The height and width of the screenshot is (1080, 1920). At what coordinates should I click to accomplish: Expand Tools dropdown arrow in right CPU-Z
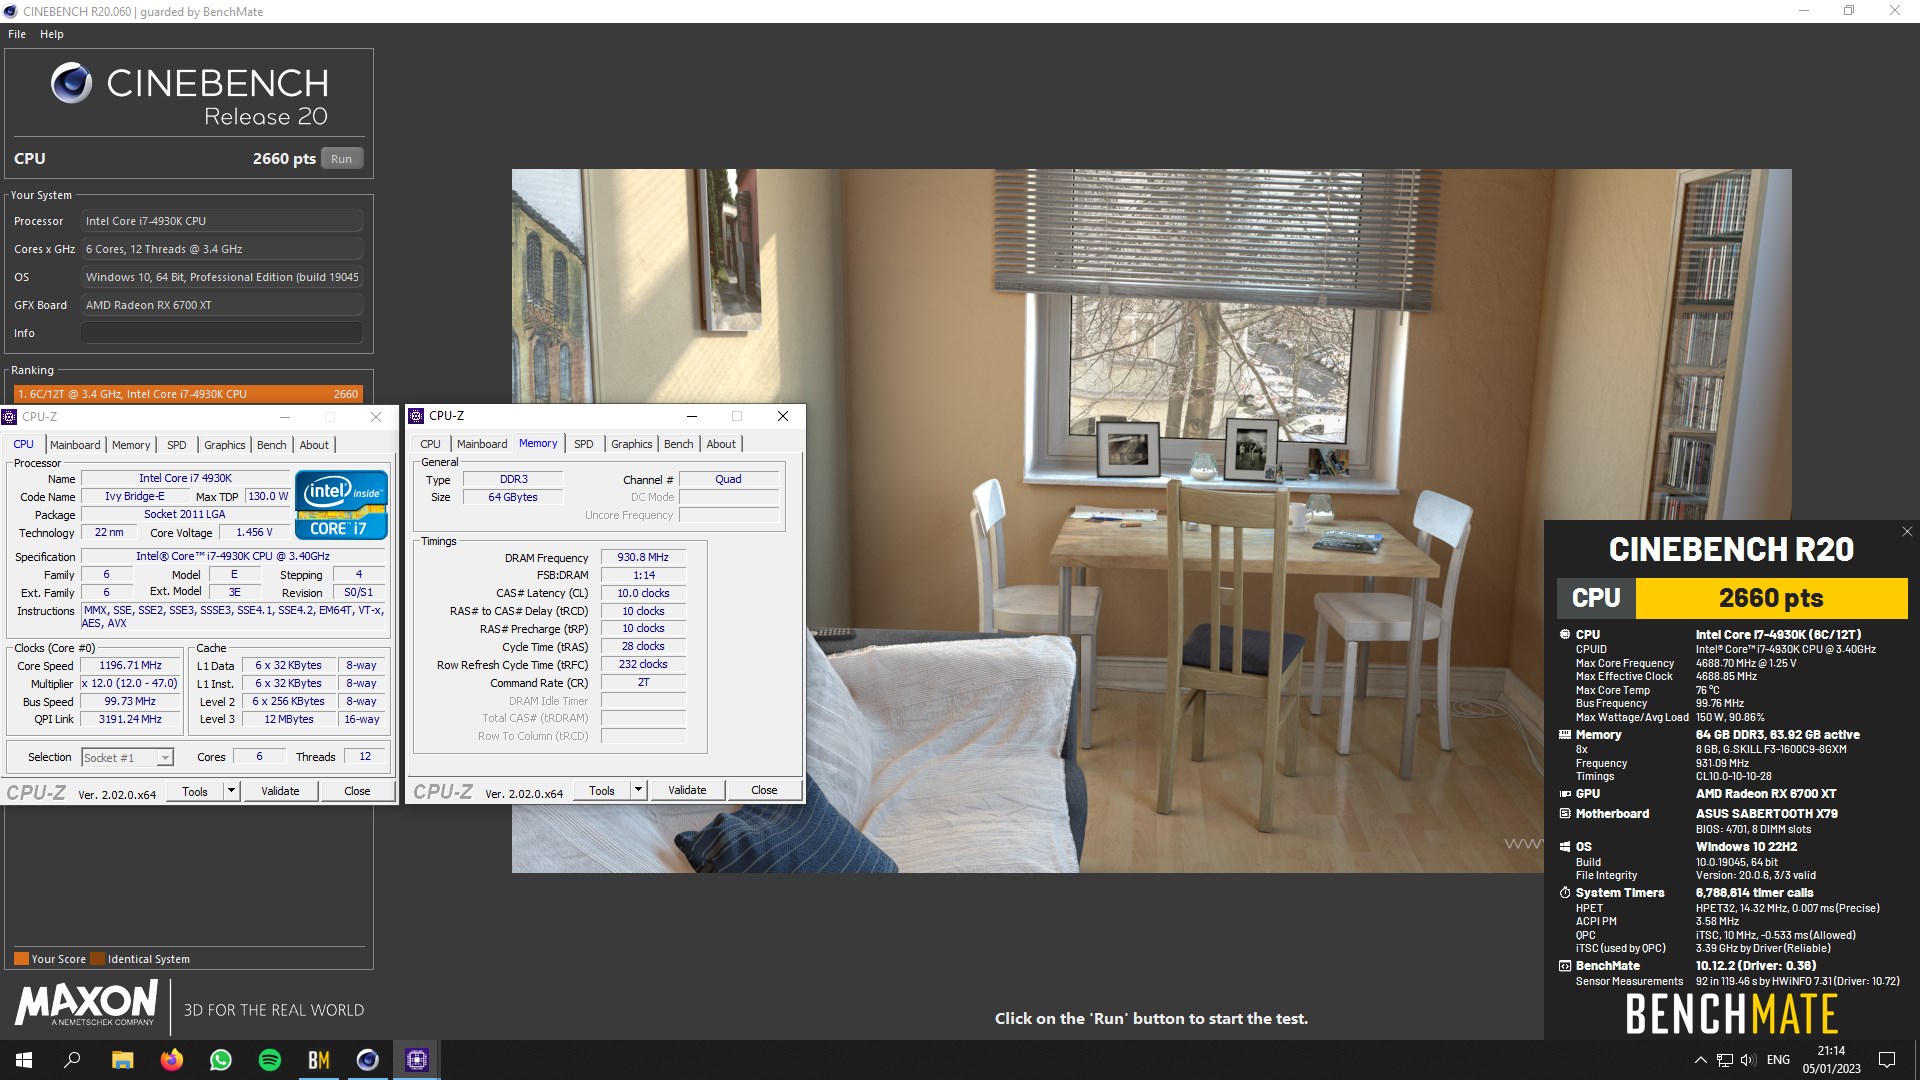click(x=638, y=790)
